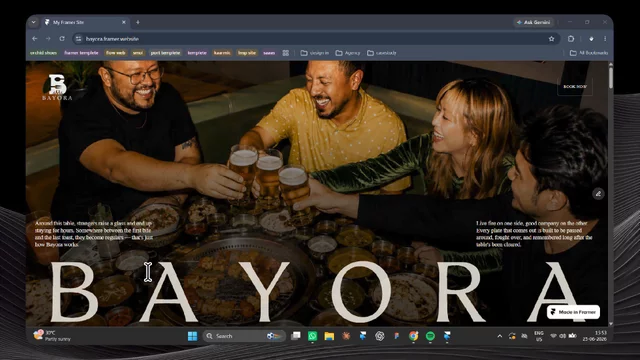Viewport: 640px width, 360px height.
Task: Open Spotify from the taskbar
Action: 430,336
